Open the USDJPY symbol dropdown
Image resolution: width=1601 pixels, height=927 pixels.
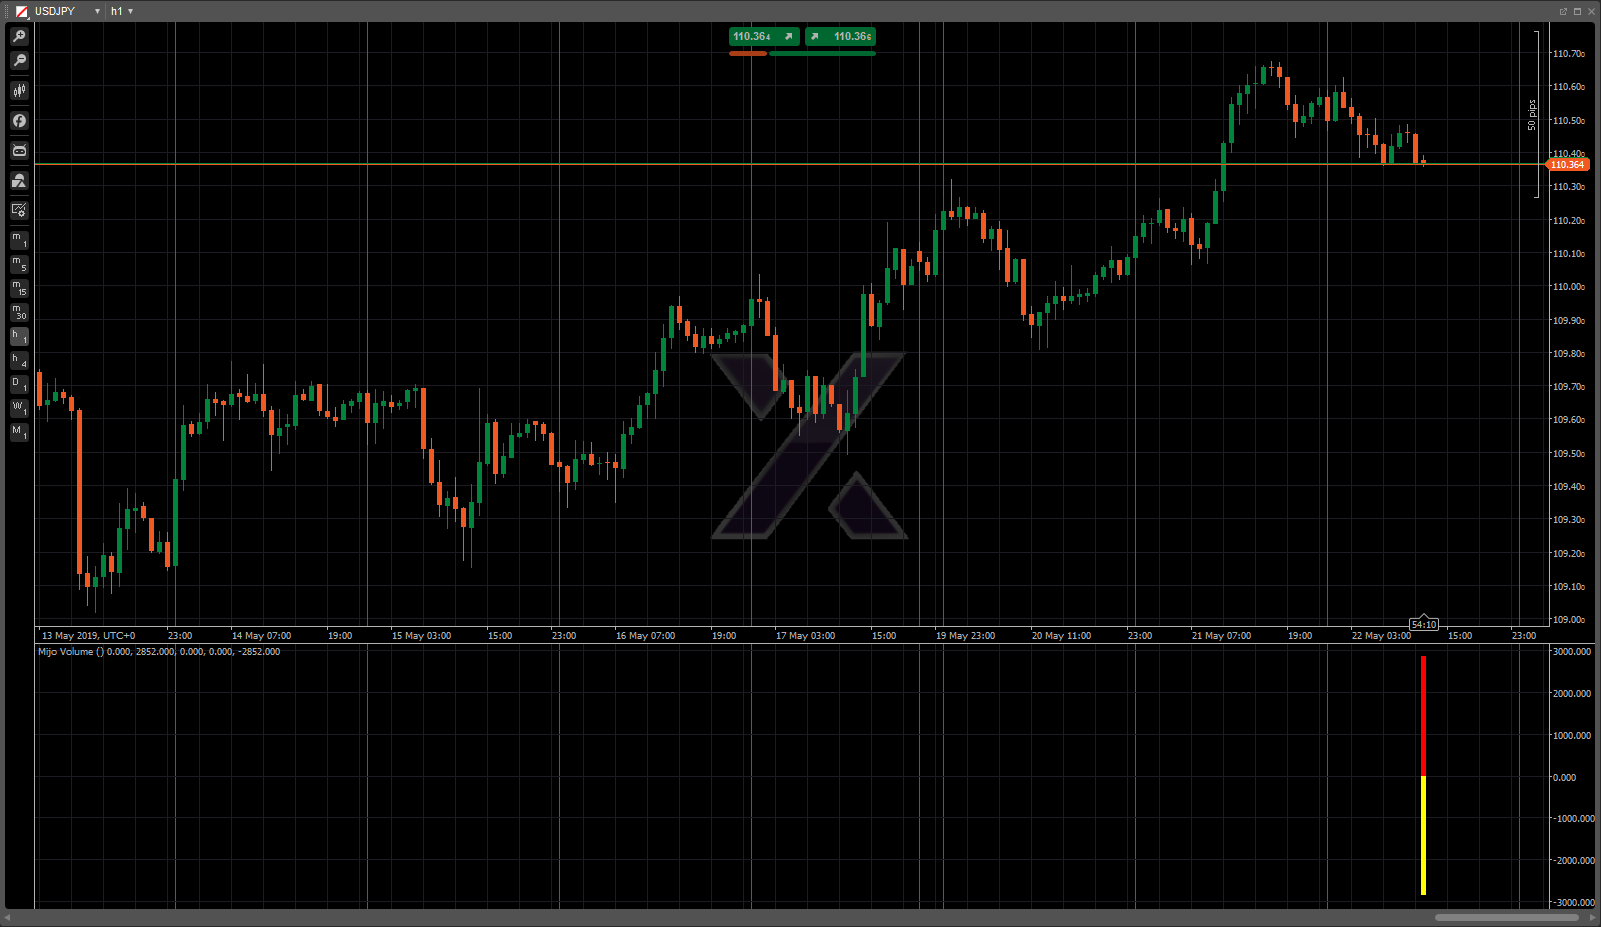coord(97,11)
